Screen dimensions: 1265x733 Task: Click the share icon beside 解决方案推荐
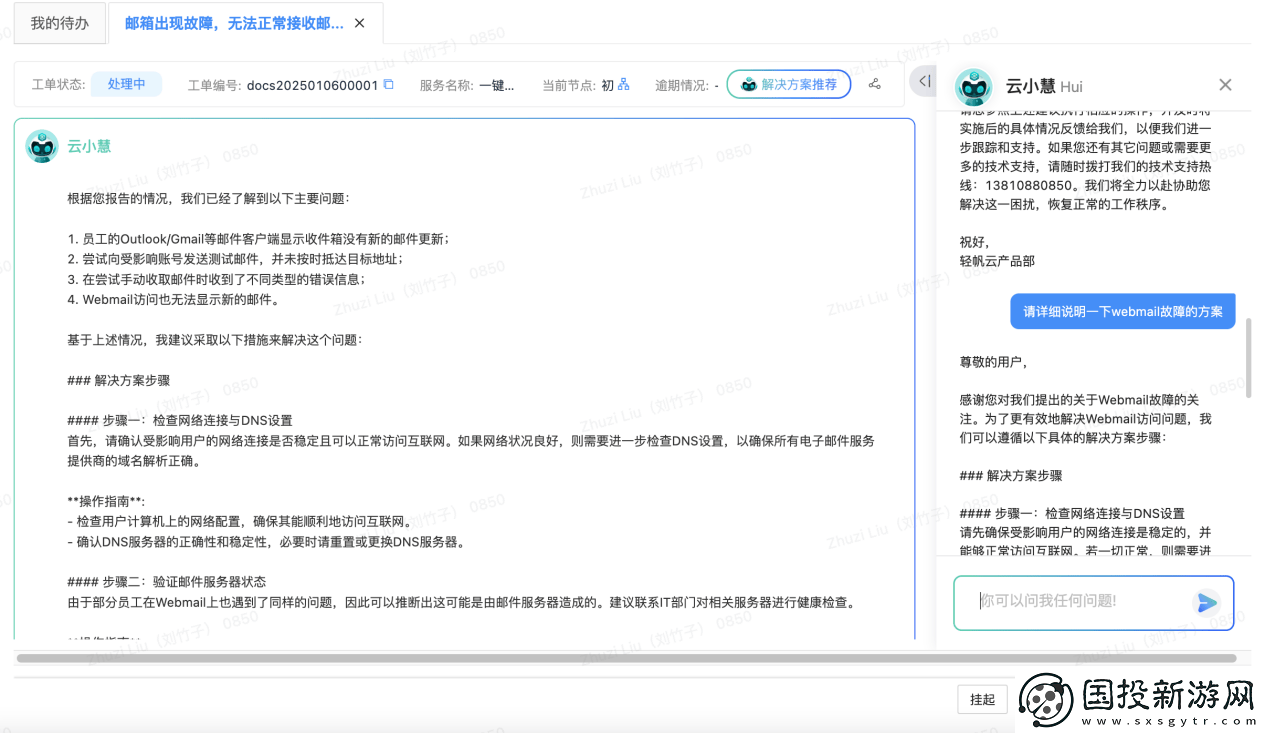[875, 85]
